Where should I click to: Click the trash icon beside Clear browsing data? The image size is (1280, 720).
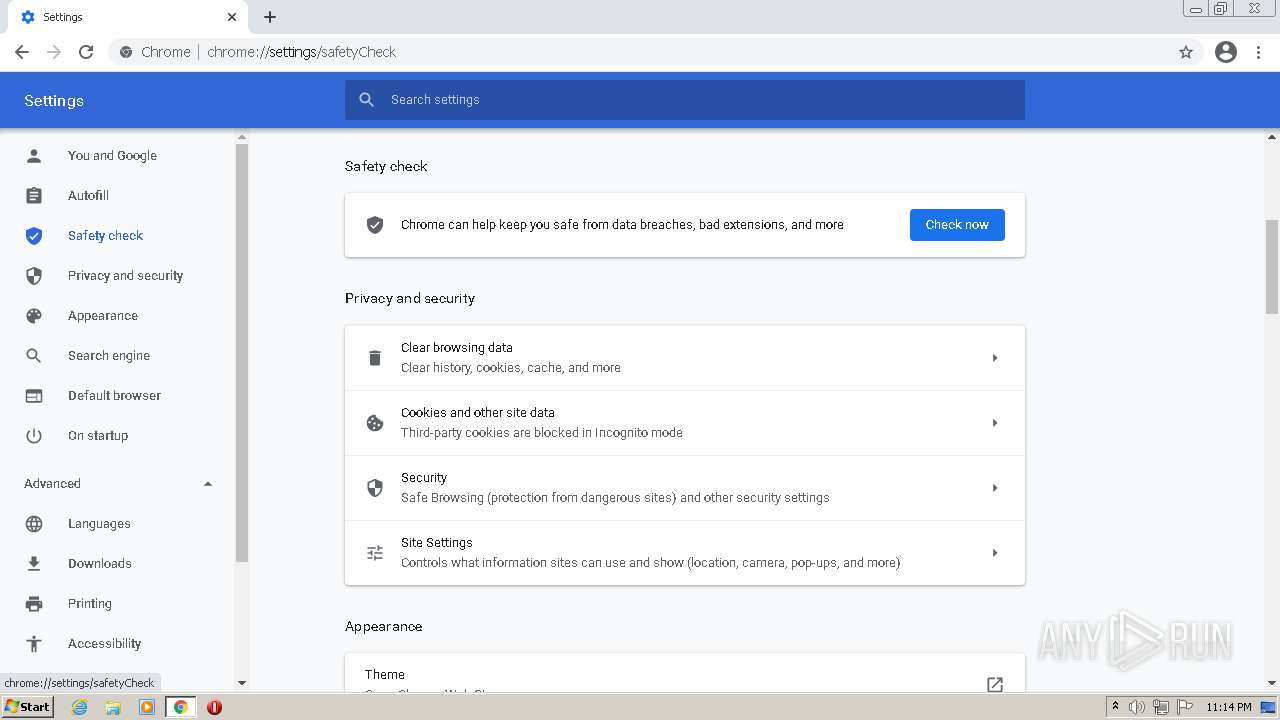[375, 357]
